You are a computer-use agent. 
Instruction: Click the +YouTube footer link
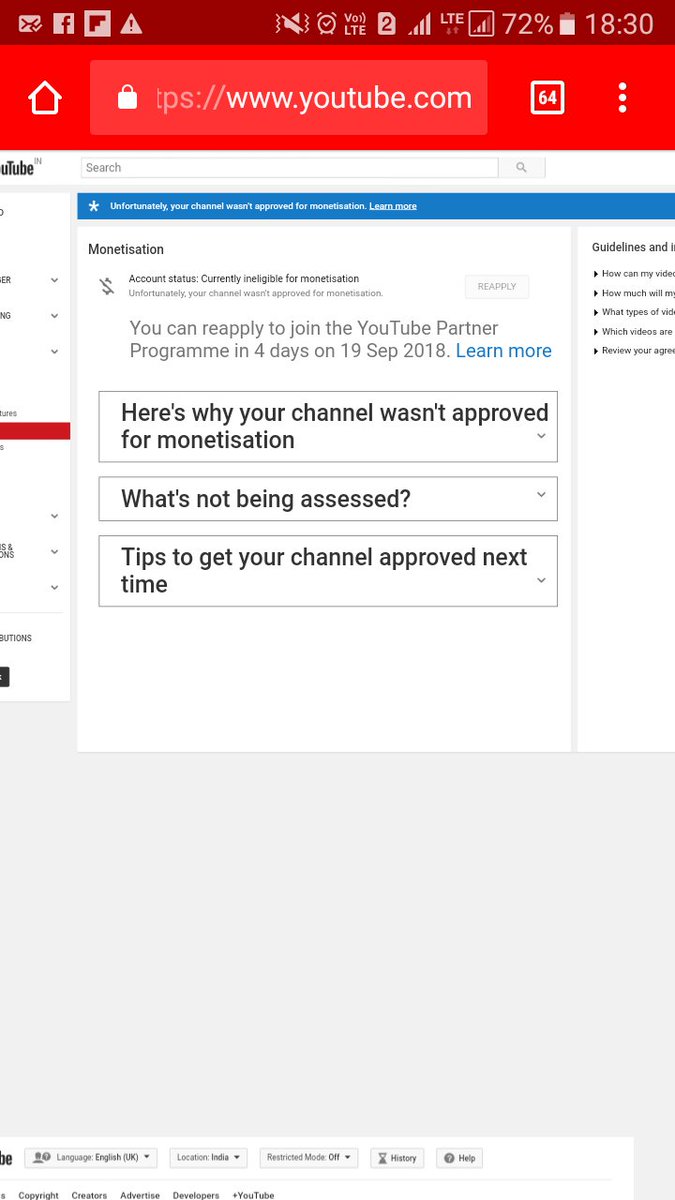[253, 1195]
